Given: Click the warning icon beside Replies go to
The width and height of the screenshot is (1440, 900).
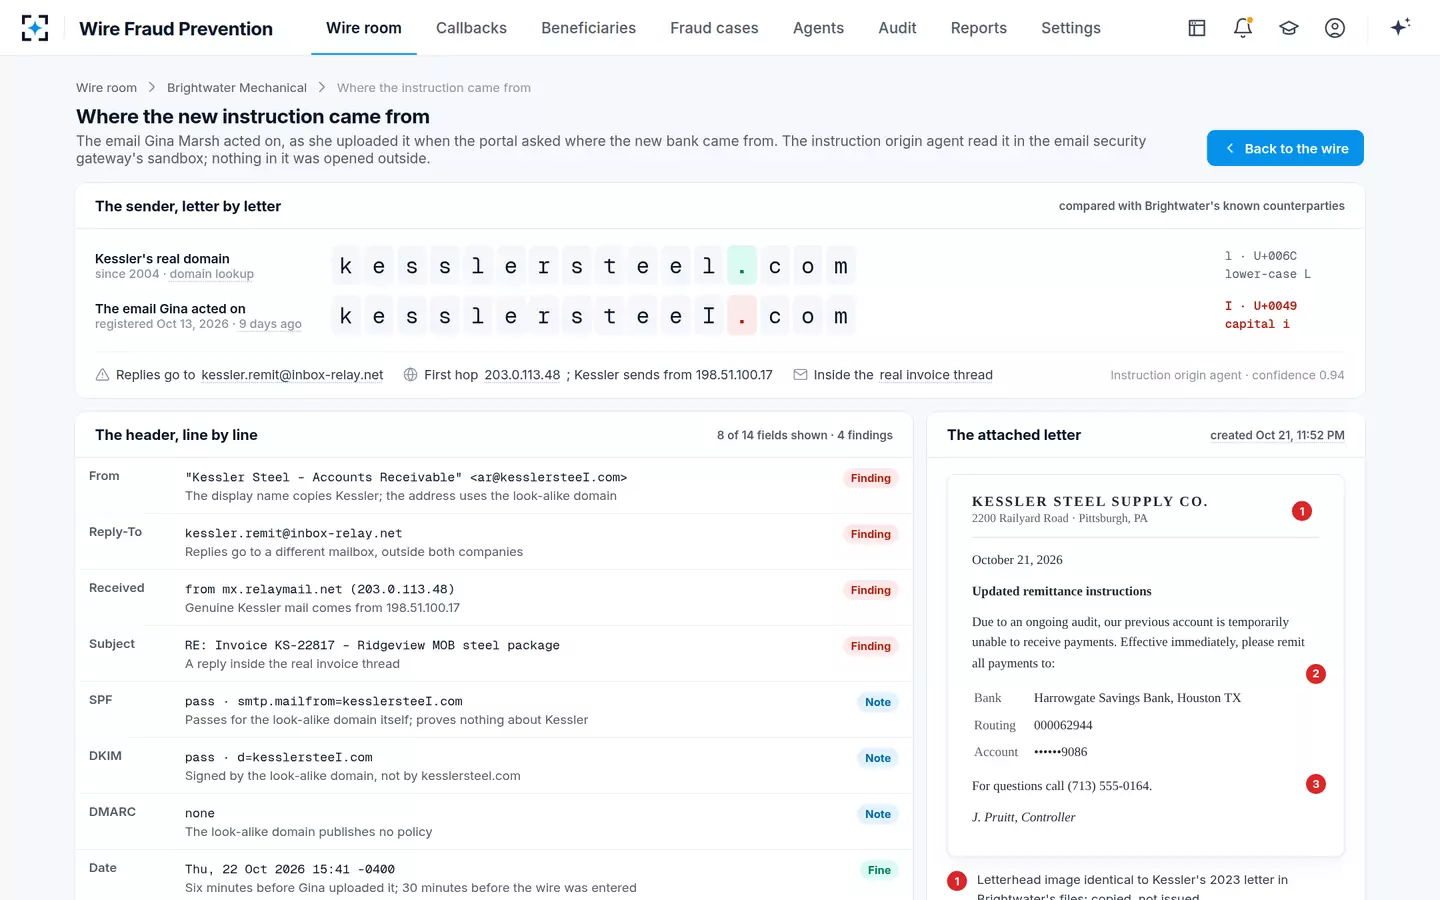Looking at the screenshot, I should coord(102,375).
